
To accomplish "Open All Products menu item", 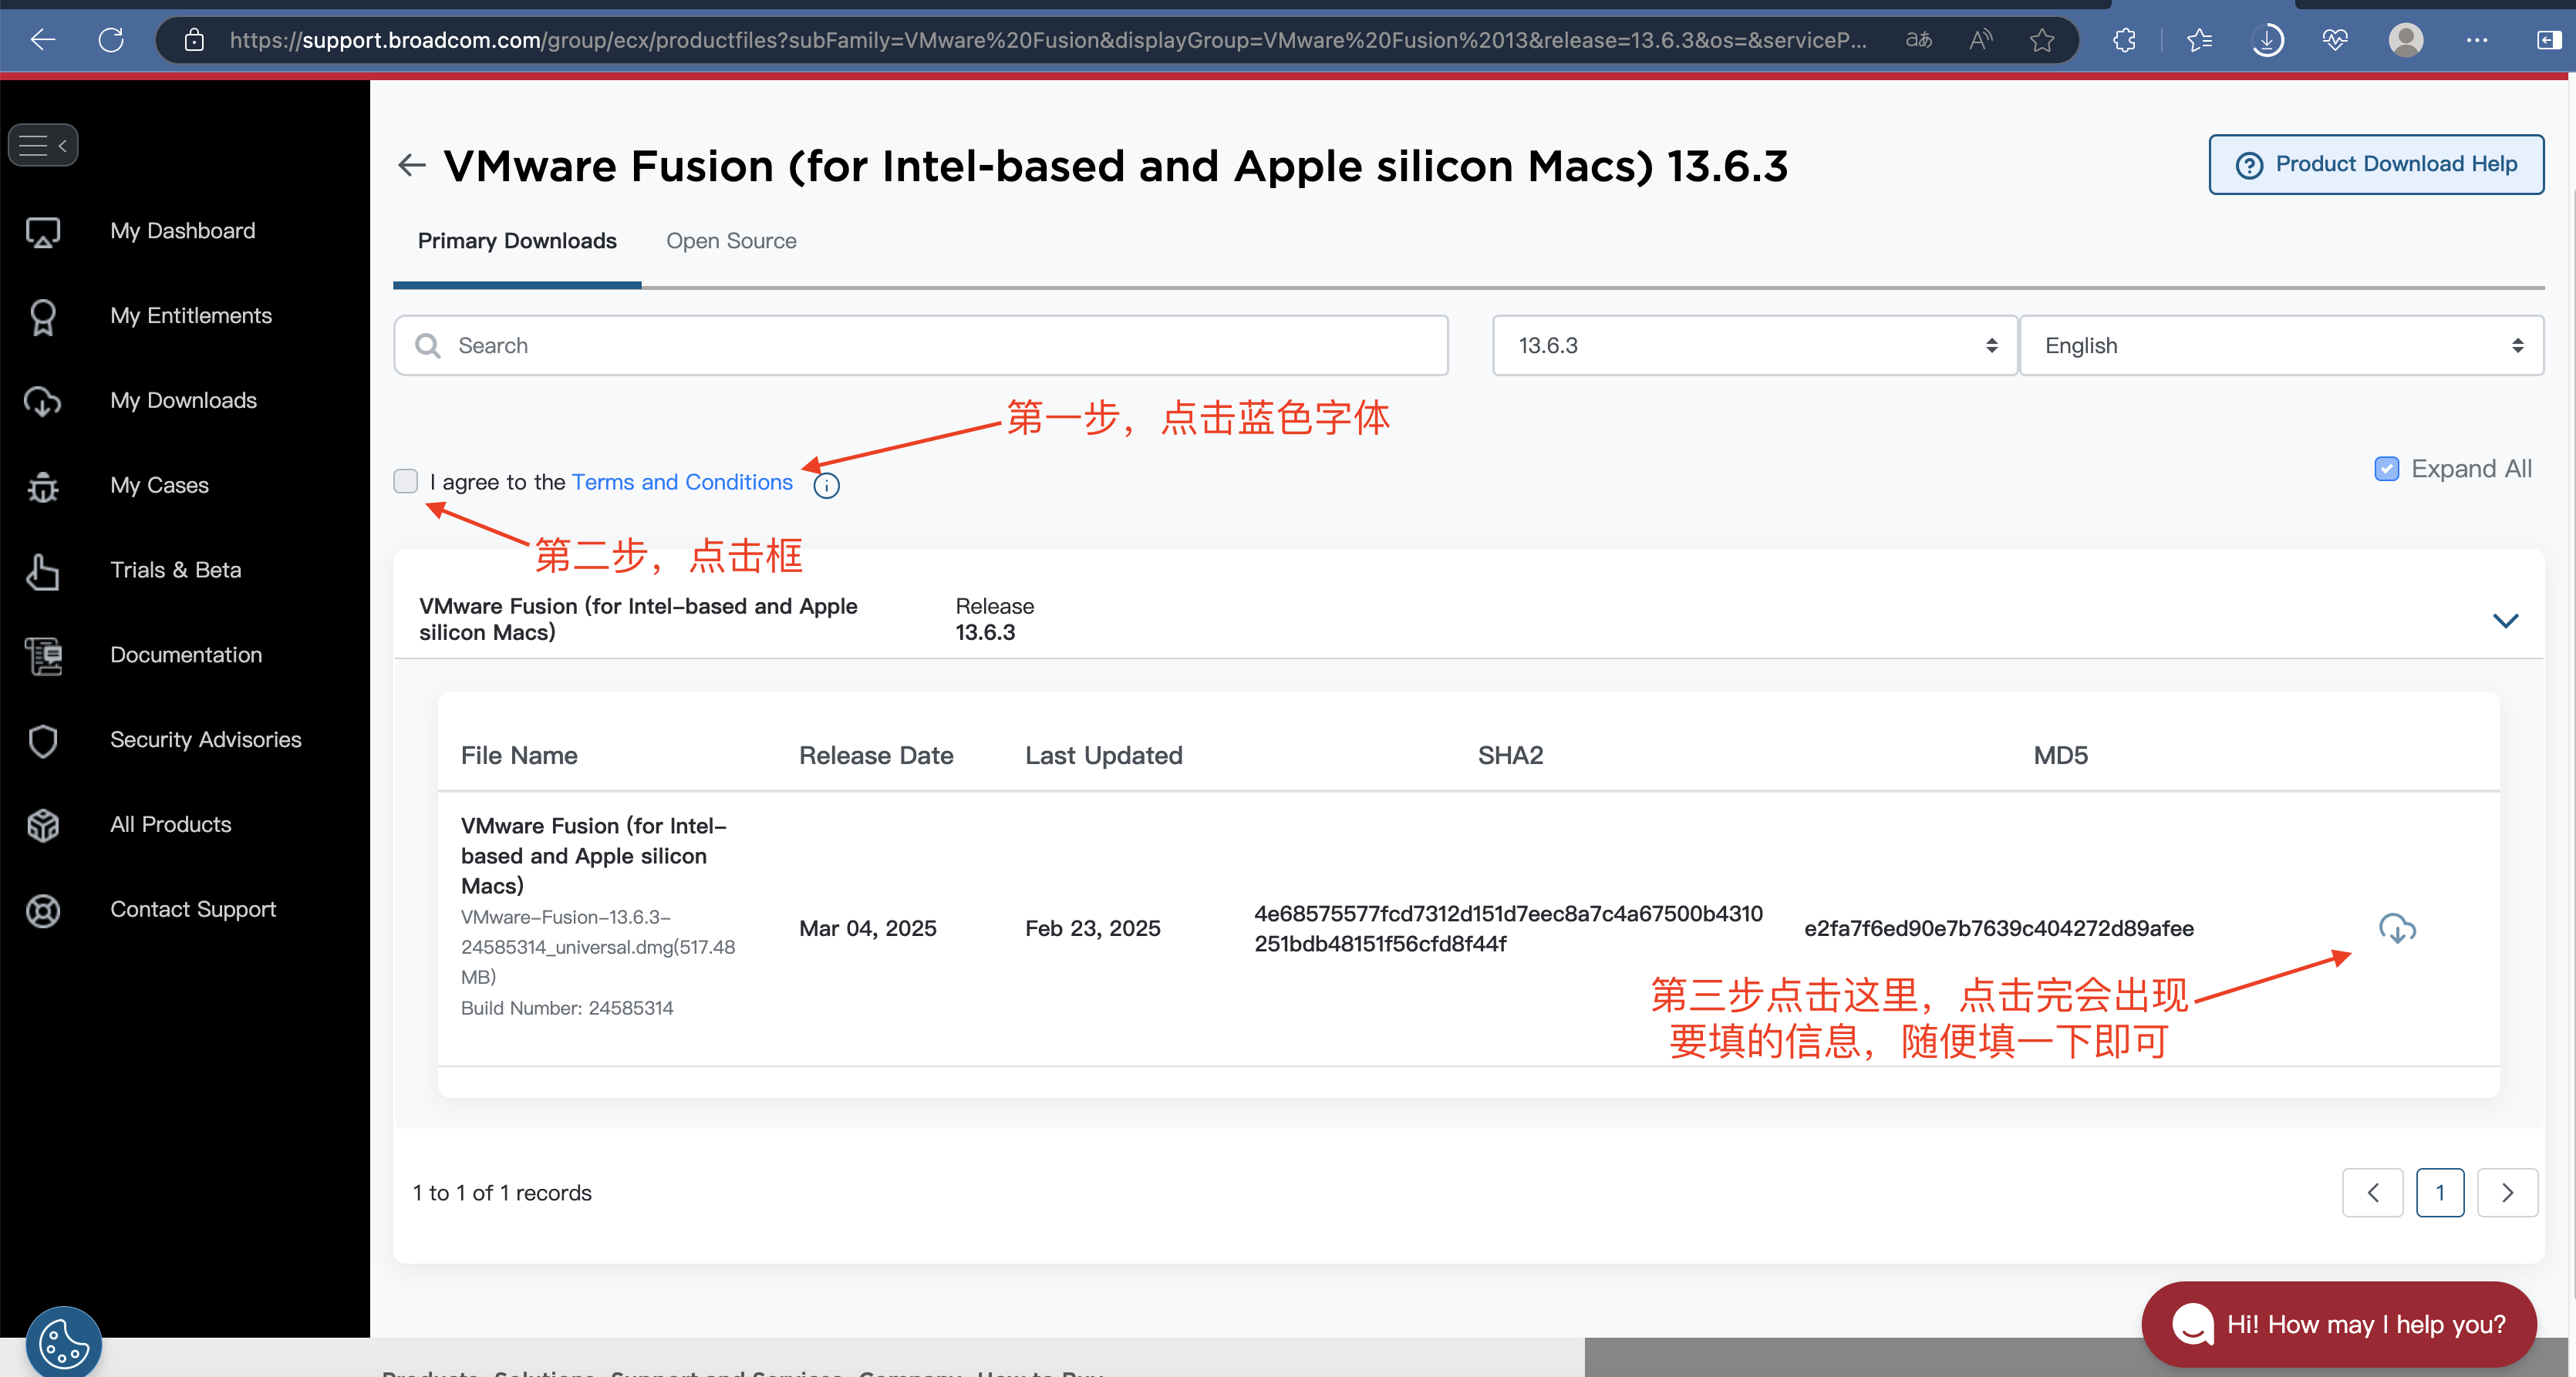I will pyautogui.click(x=171, y=825).
